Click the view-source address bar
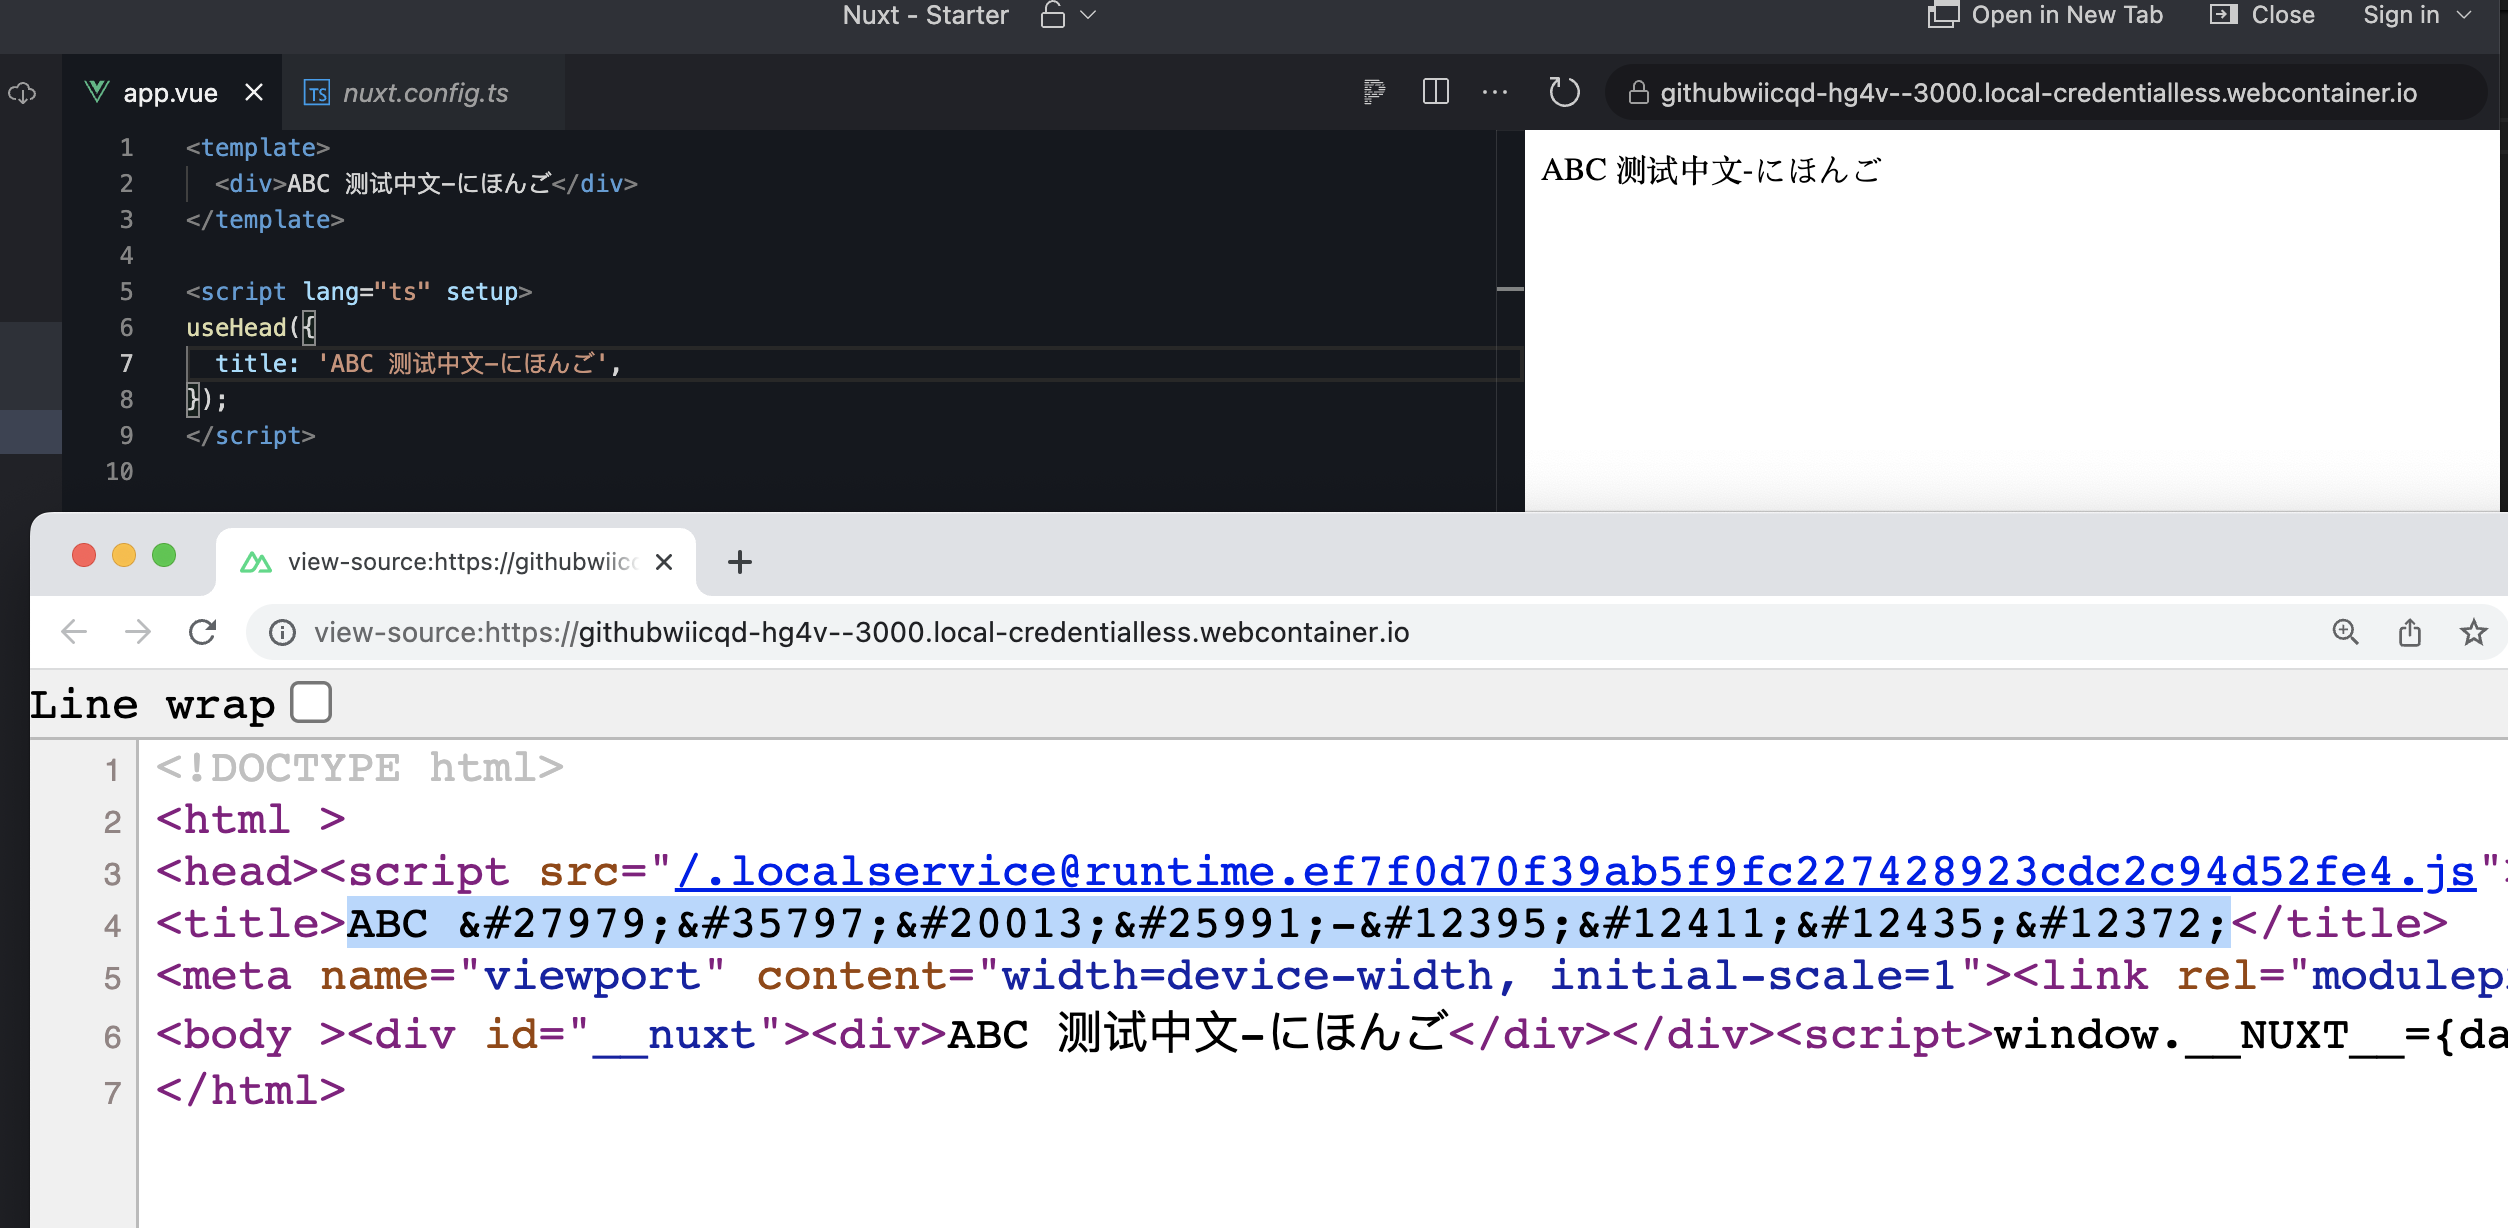2508x1228 pixels. [860, 632]
